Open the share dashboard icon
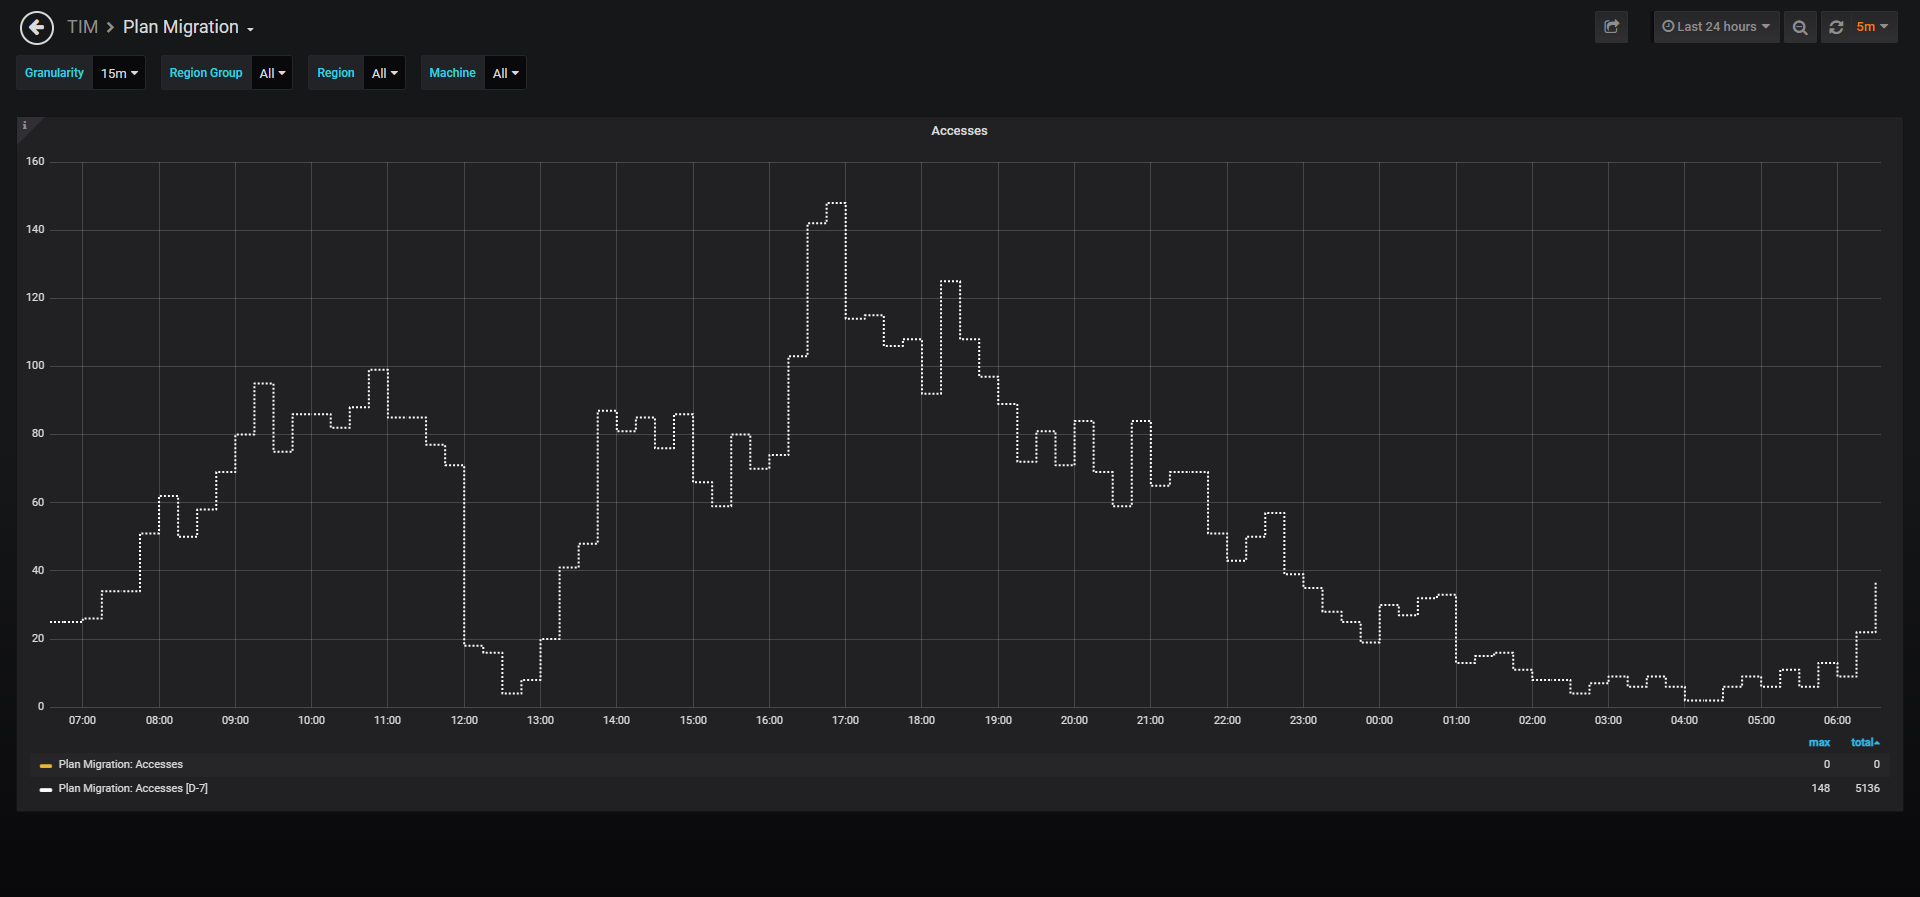The width and height of the screenshot is (1920, 897). pyautogui.click(x=1611, y=27)
